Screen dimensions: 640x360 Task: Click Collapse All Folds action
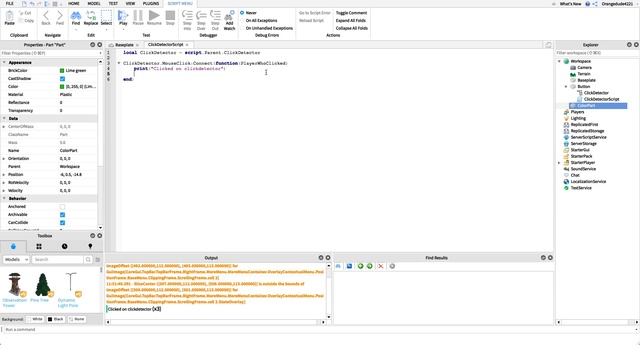tap(352, 28)
